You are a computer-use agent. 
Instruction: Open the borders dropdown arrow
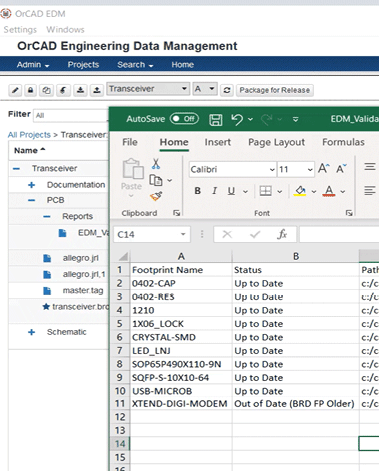(280, 191)
